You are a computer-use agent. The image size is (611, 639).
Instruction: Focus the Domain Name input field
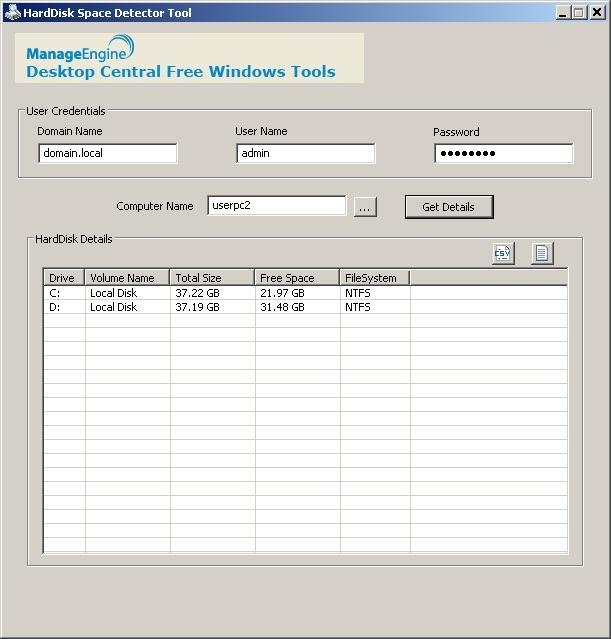(108, 153)
